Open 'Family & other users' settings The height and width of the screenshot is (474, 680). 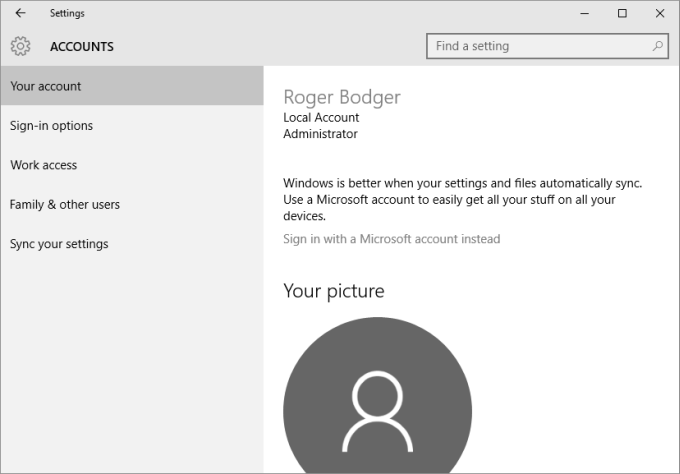pos(65,205)
